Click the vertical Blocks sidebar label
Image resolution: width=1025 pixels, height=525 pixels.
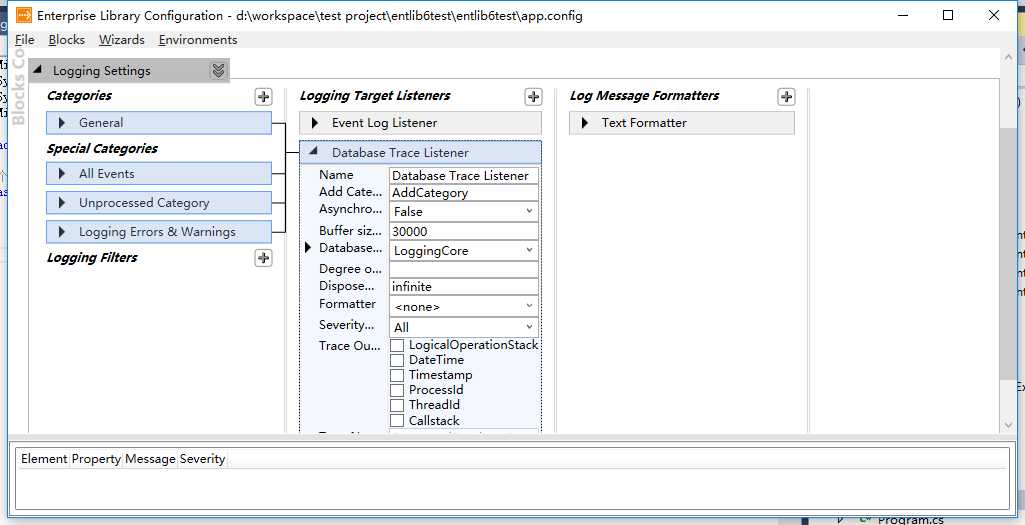pos(18,86)
